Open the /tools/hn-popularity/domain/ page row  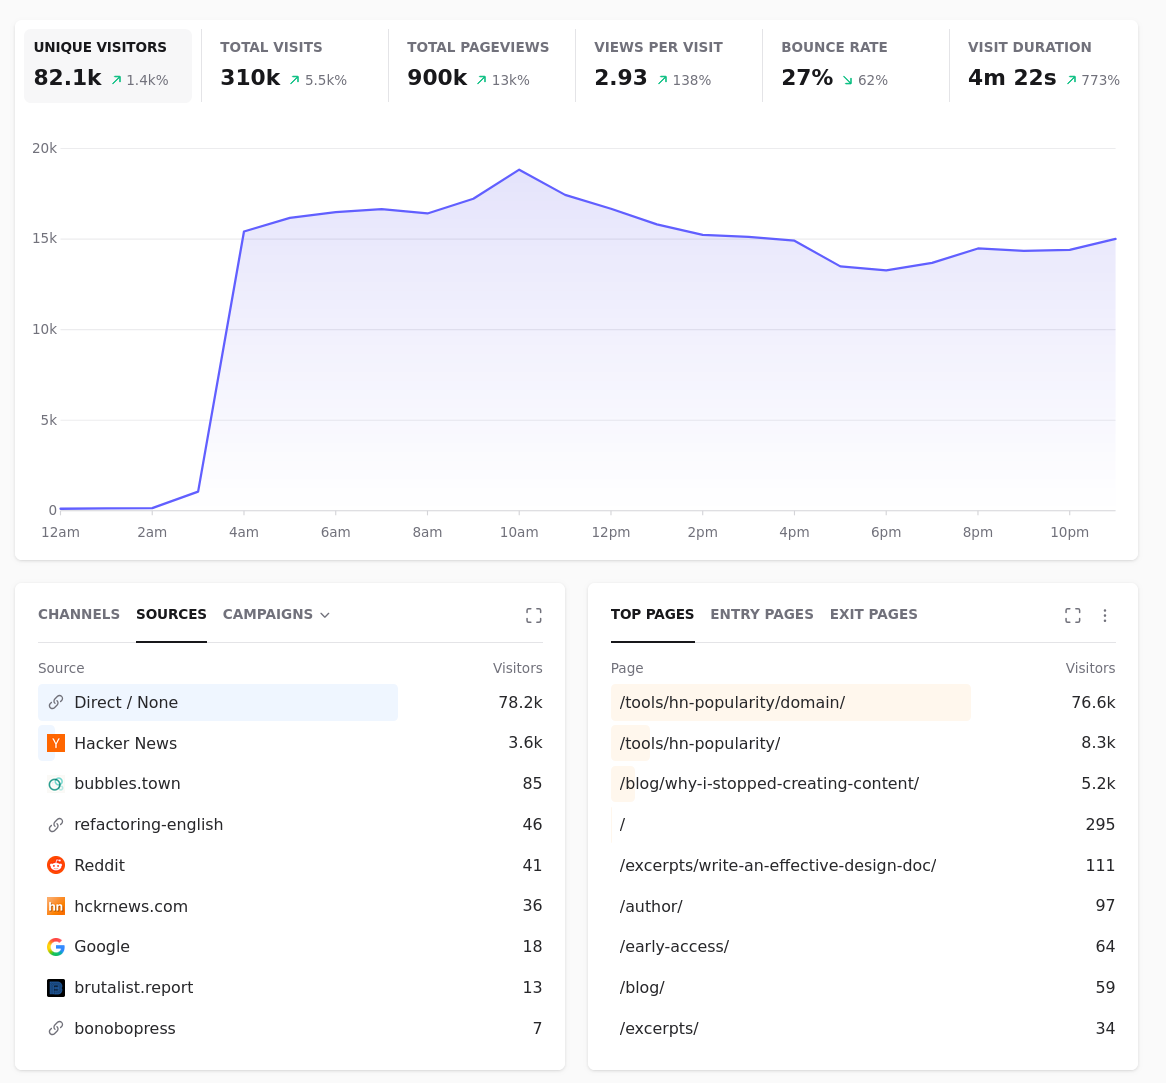pyautogui.click(x=863, y=703)
